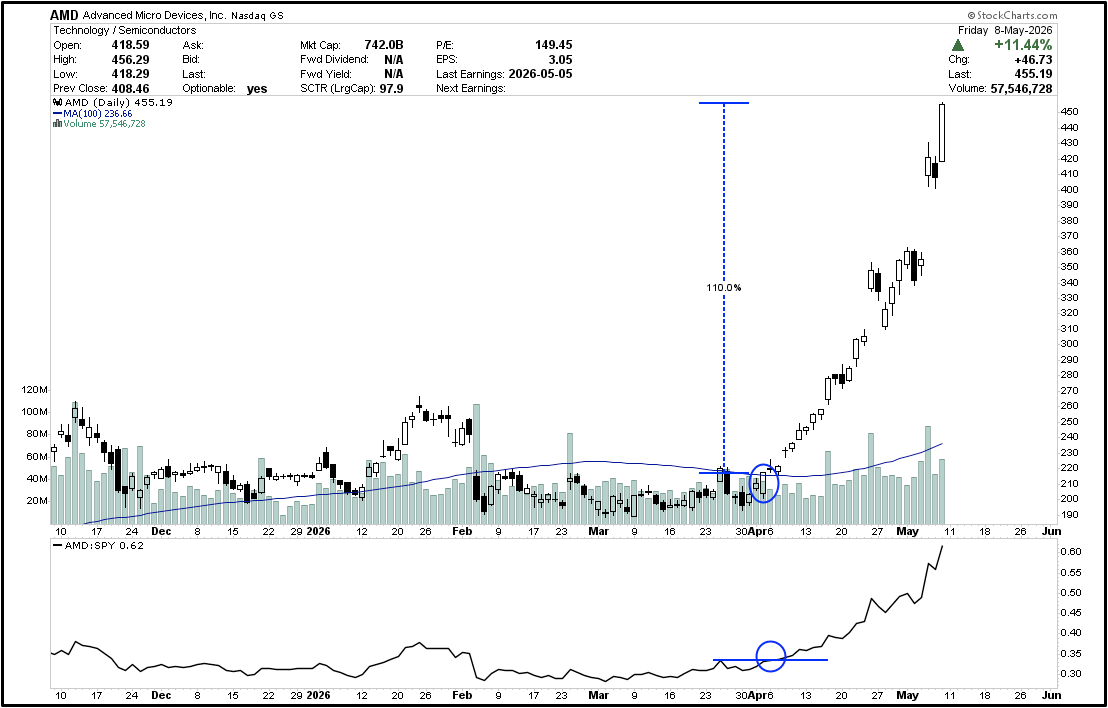
Task: Click the 110.0% measurement label
Action: point(724,288)
